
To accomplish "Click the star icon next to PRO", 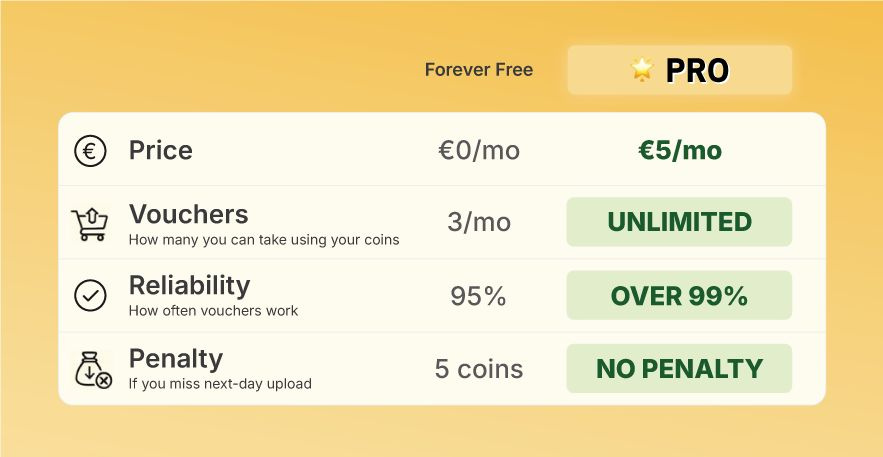I will [642, 70].
